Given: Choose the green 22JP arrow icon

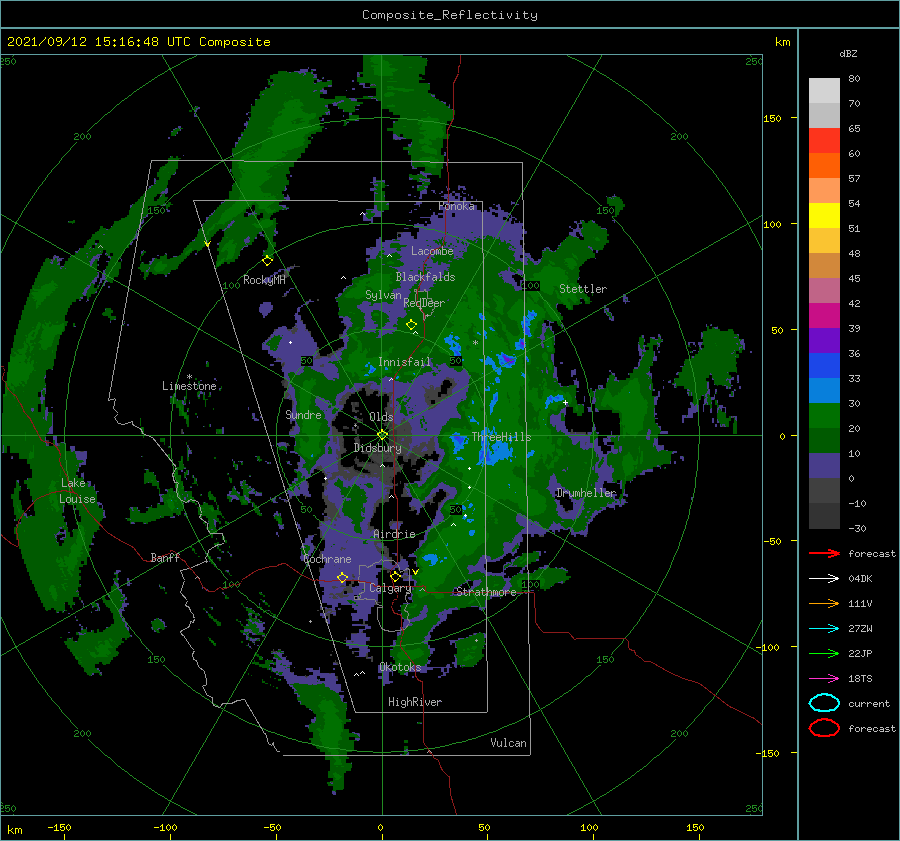Looking at the screenshot, I should click(824, 653).
